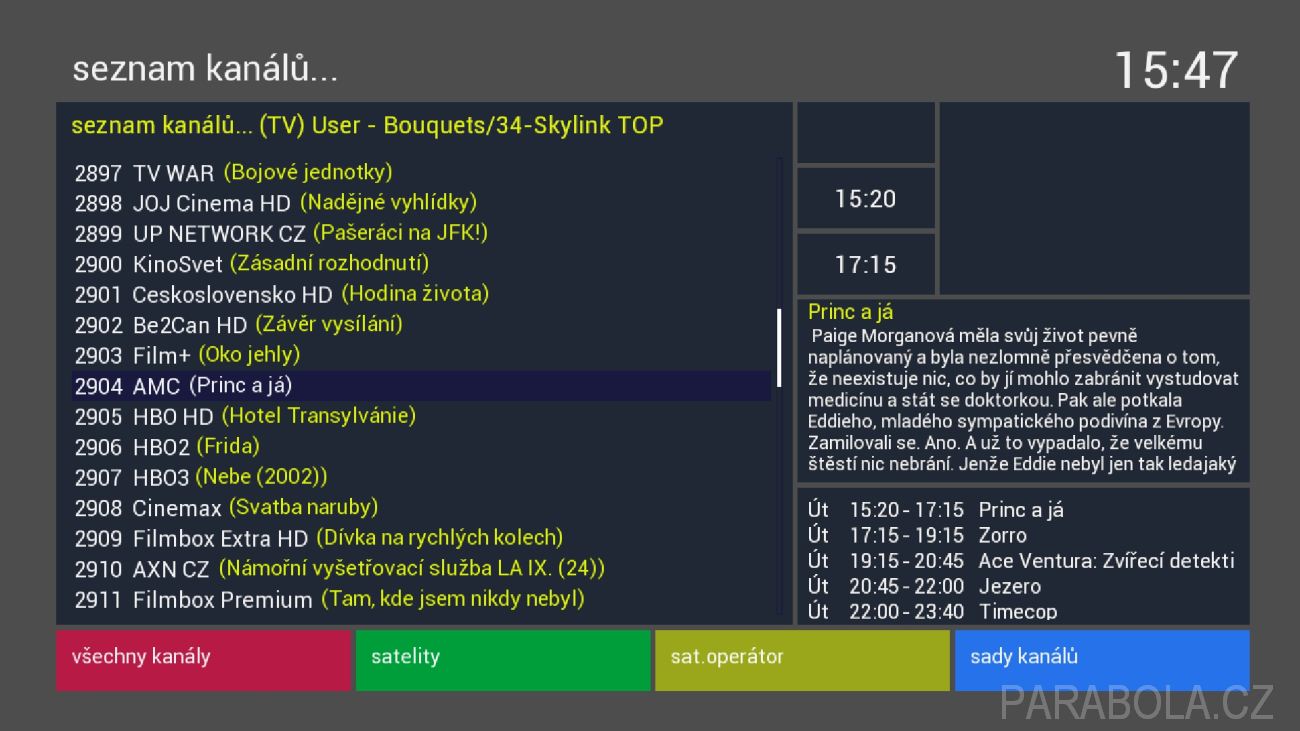The image size is (1300, 731).
Task: Select channel 2900 KinoSvet
Action: tap(421, 264)
